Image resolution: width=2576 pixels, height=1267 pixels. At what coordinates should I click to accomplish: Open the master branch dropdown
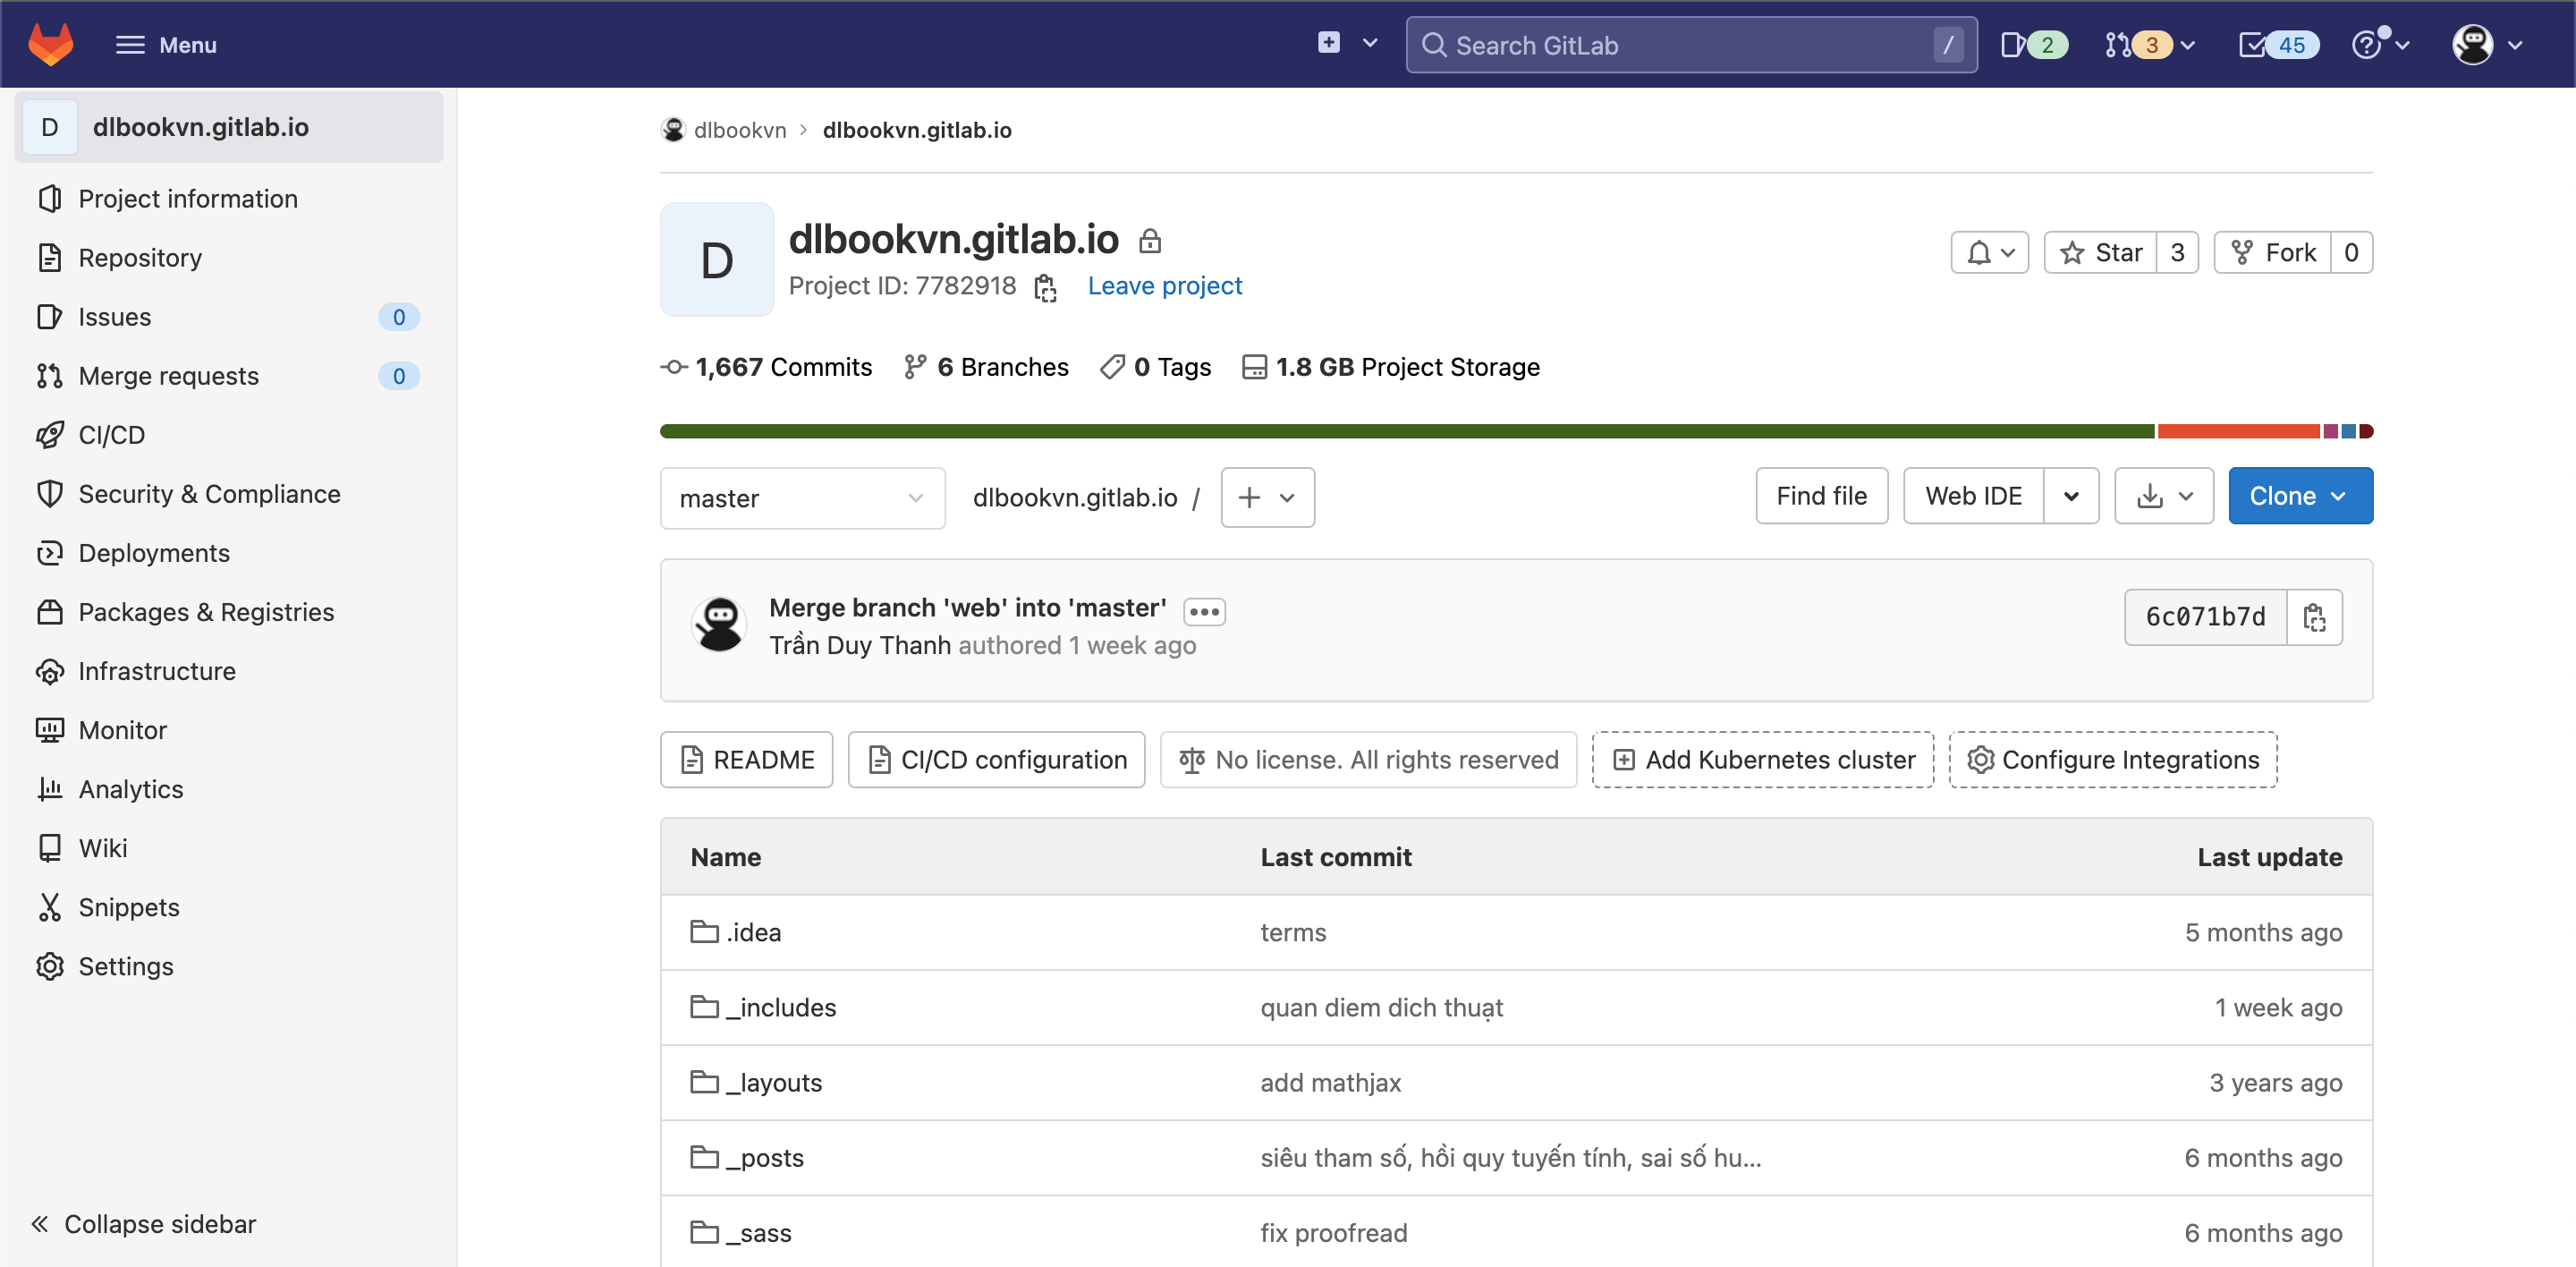pyautogui.click(x=801, y=498)
